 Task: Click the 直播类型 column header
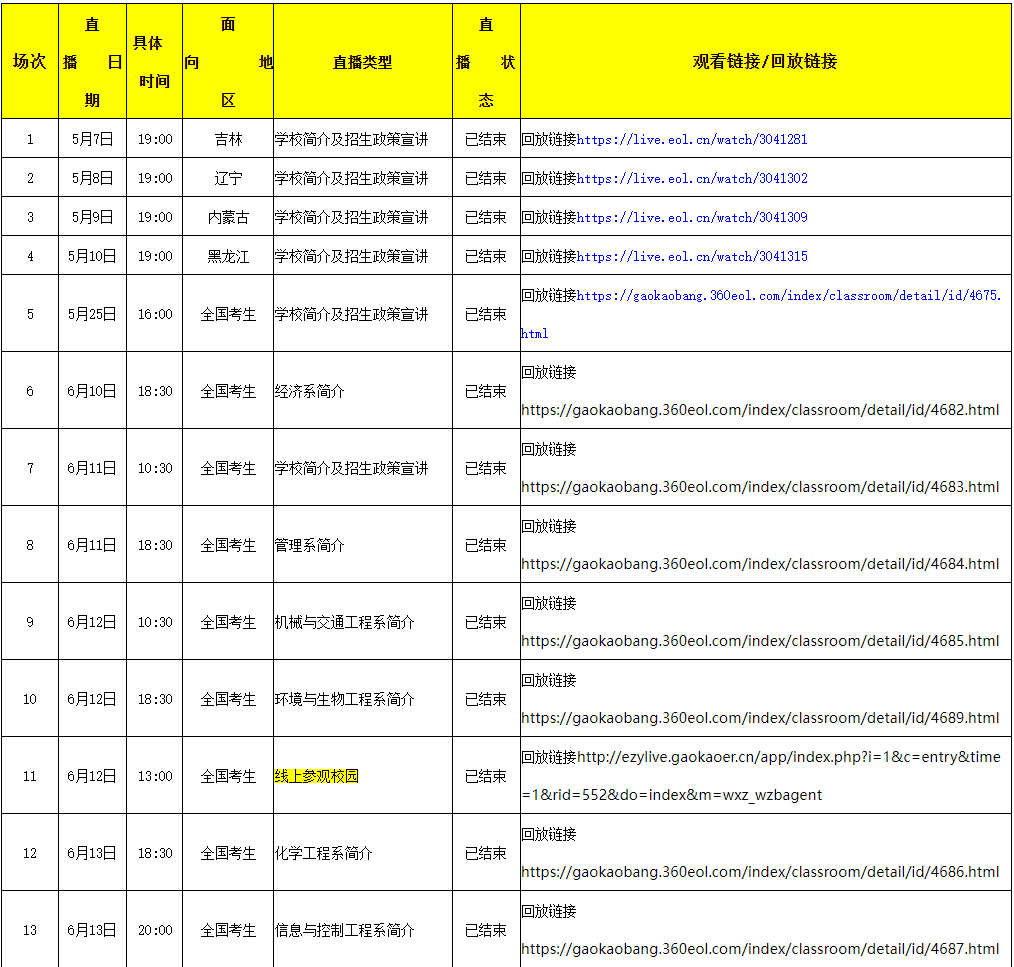(362, 62)
